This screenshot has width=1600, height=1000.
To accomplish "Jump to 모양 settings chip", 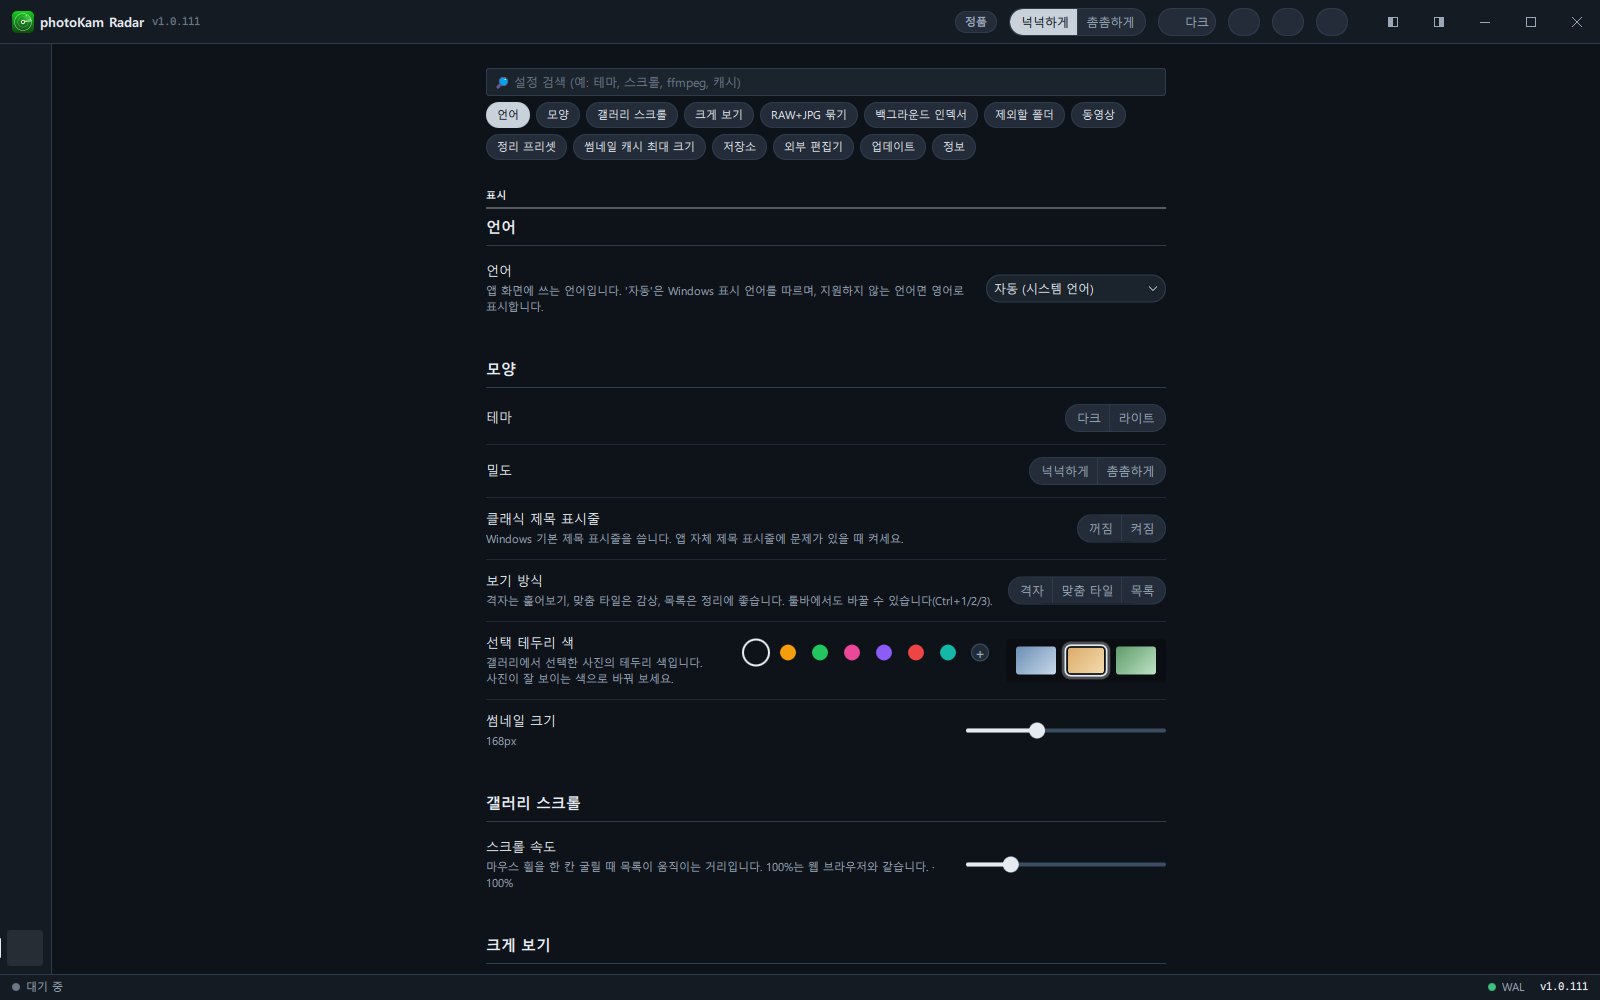I will point(558,115).
